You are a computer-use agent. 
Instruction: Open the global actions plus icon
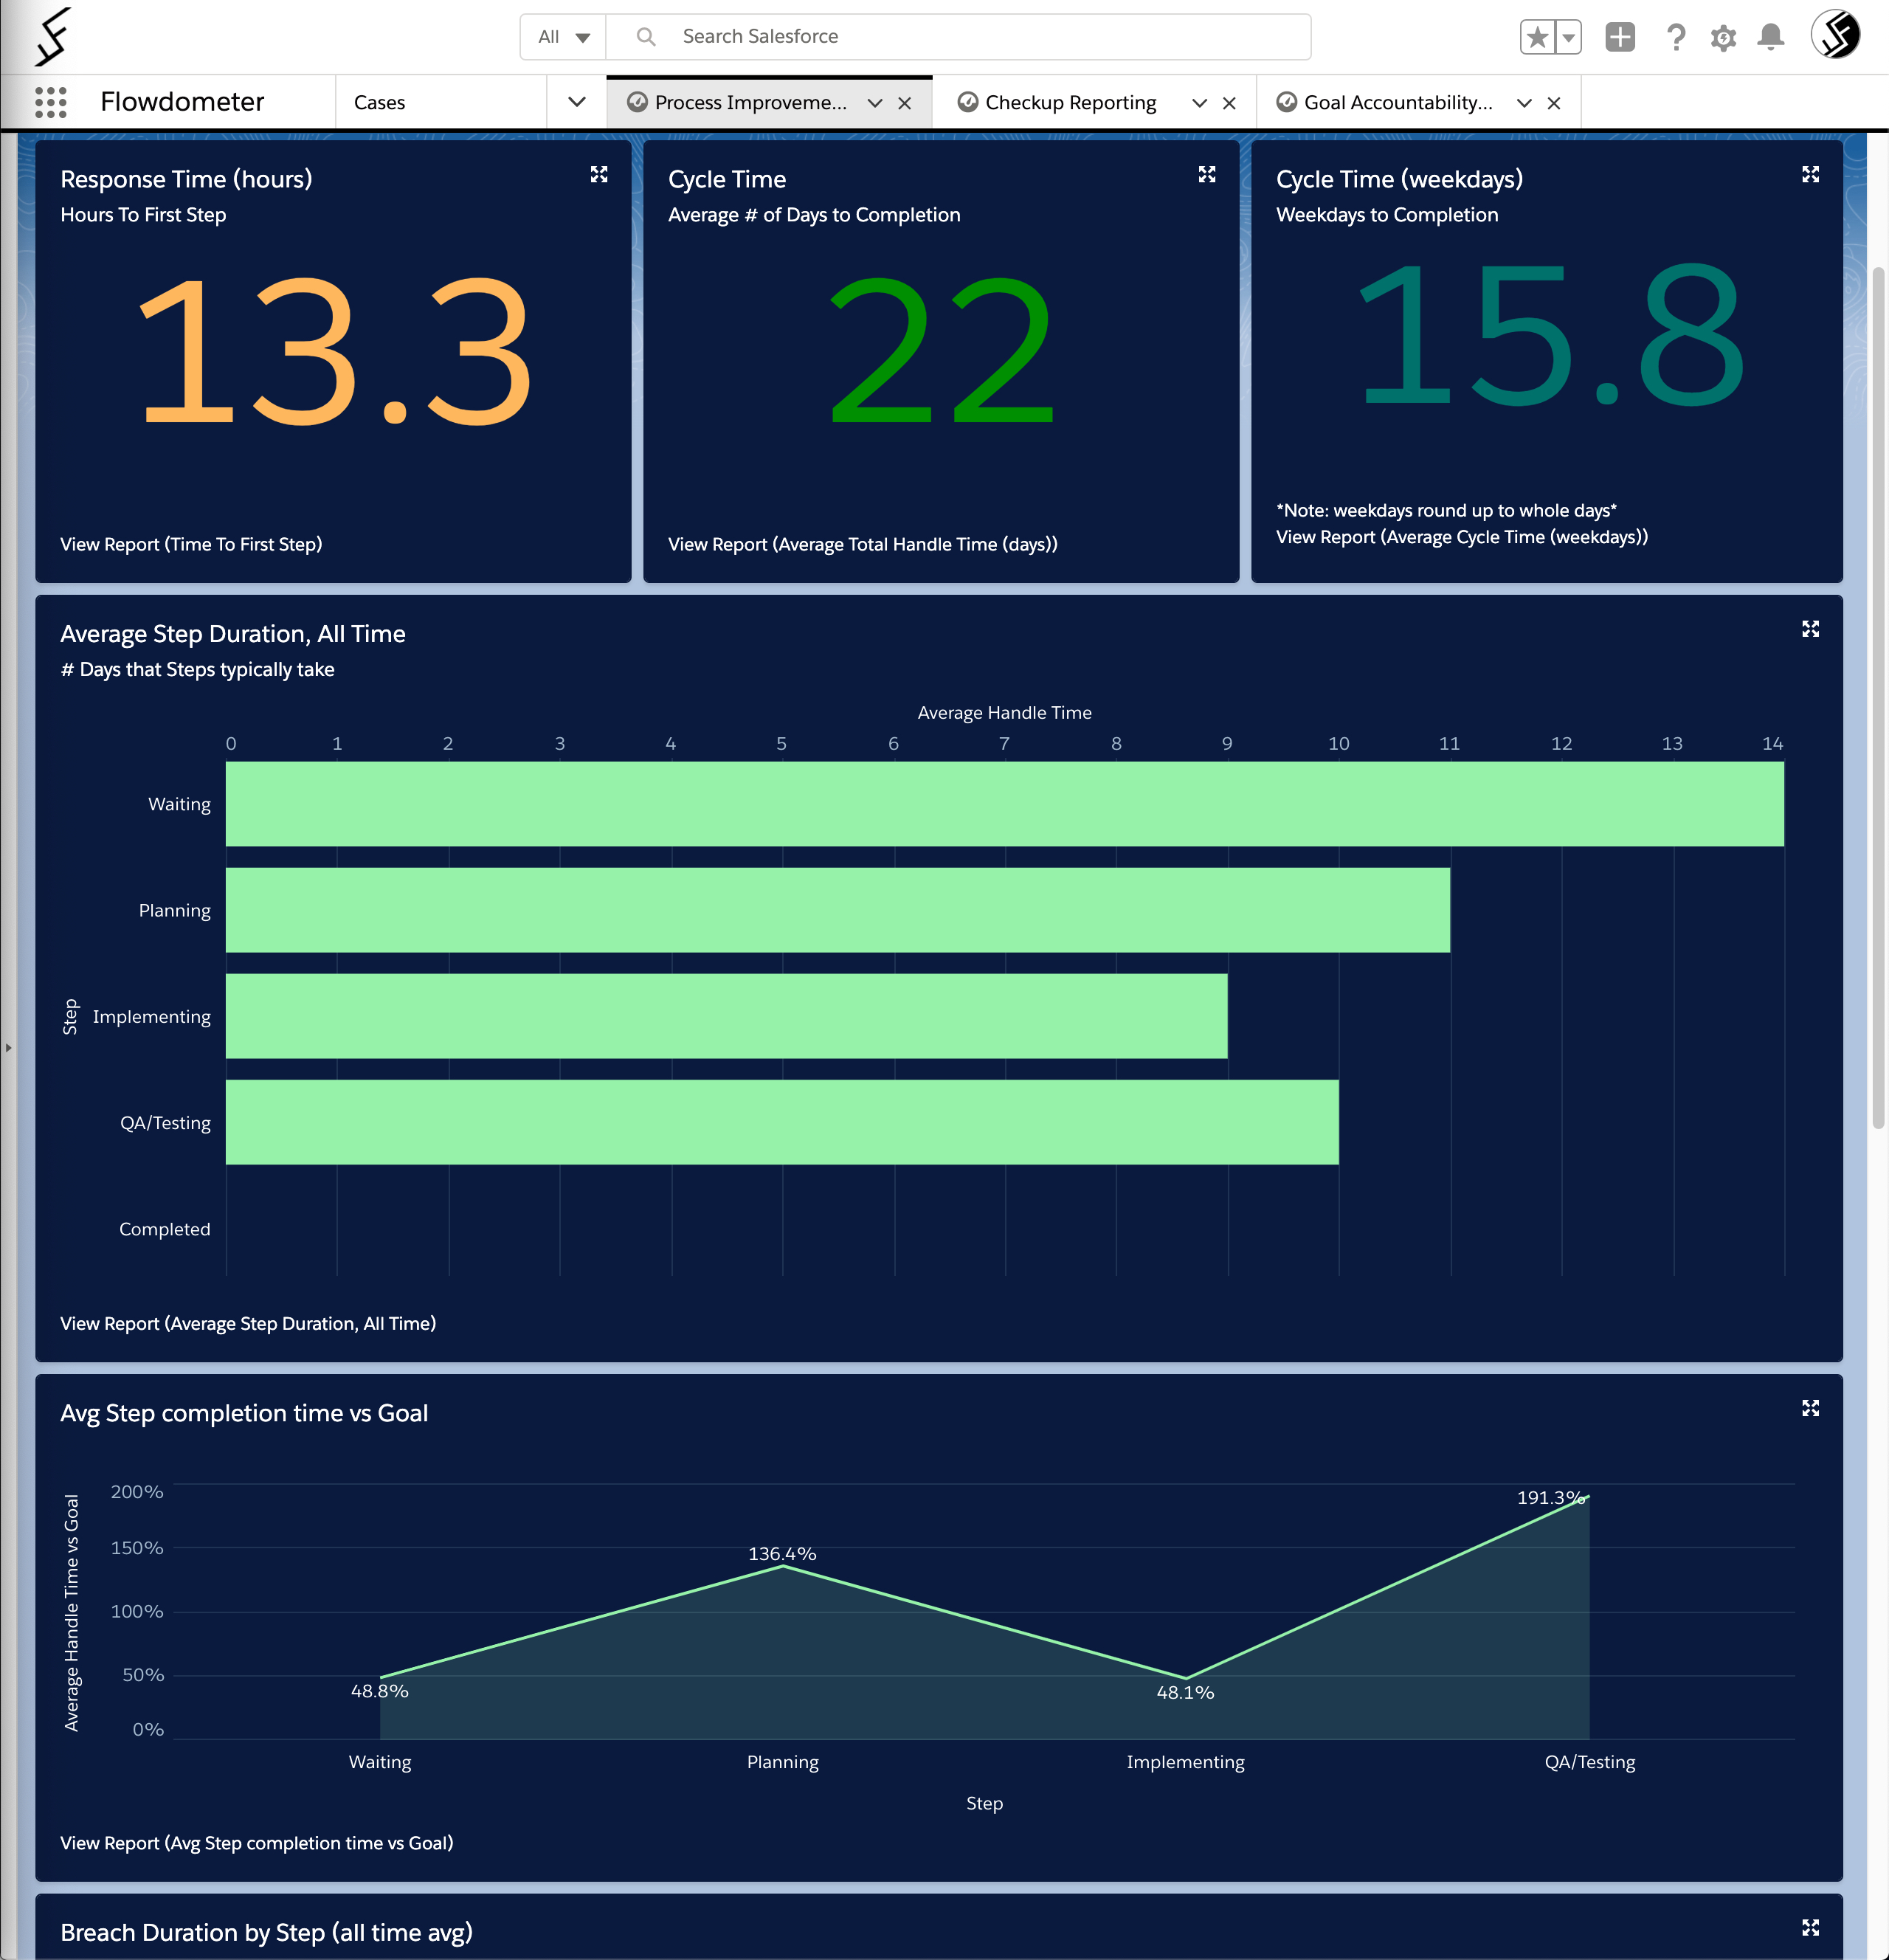1619,38
